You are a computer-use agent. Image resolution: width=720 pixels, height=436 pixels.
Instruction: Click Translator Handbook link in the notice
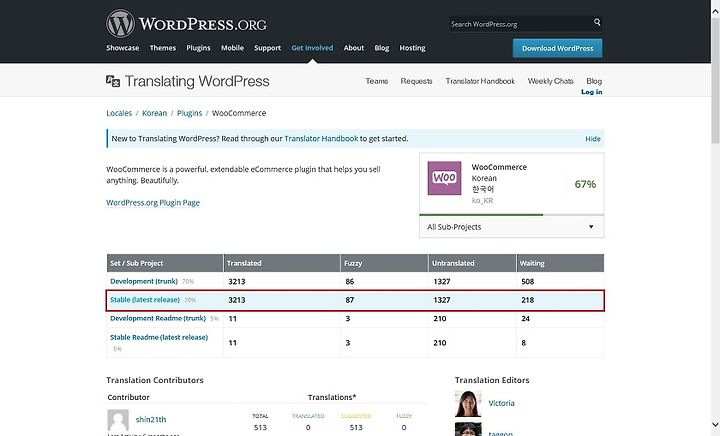(321, 139)
